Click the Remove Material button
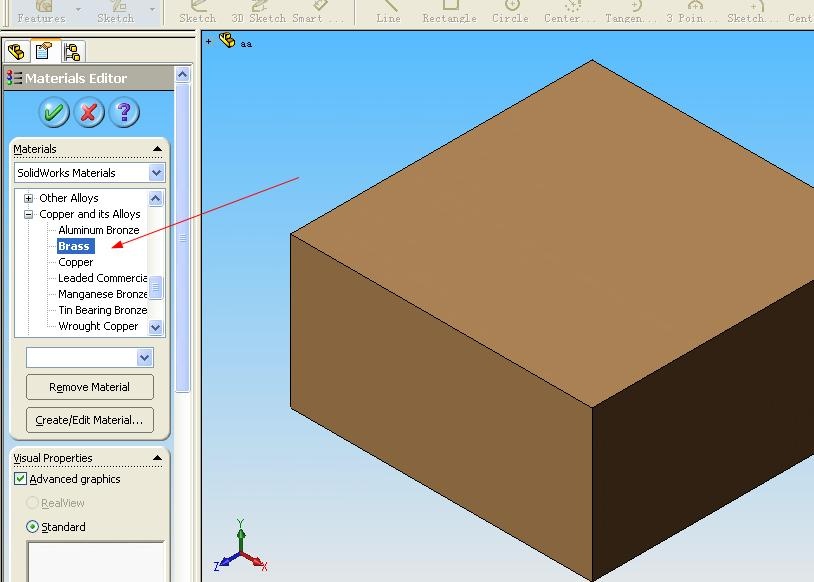 pos(90,387)
